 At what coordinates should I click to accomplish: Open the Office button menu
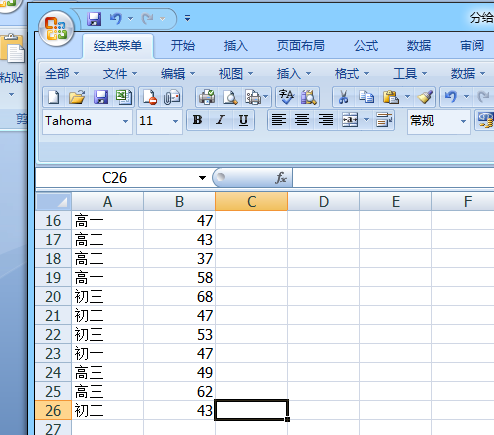click(56, 28)
